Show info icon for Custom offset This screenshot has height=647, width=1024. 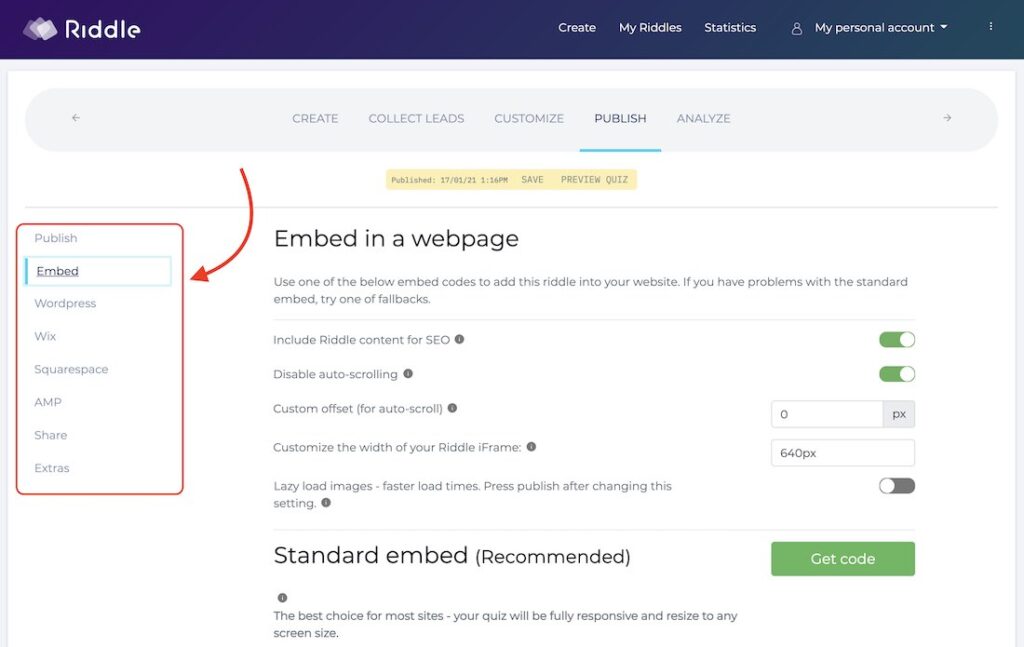click(x=452, y=408)
